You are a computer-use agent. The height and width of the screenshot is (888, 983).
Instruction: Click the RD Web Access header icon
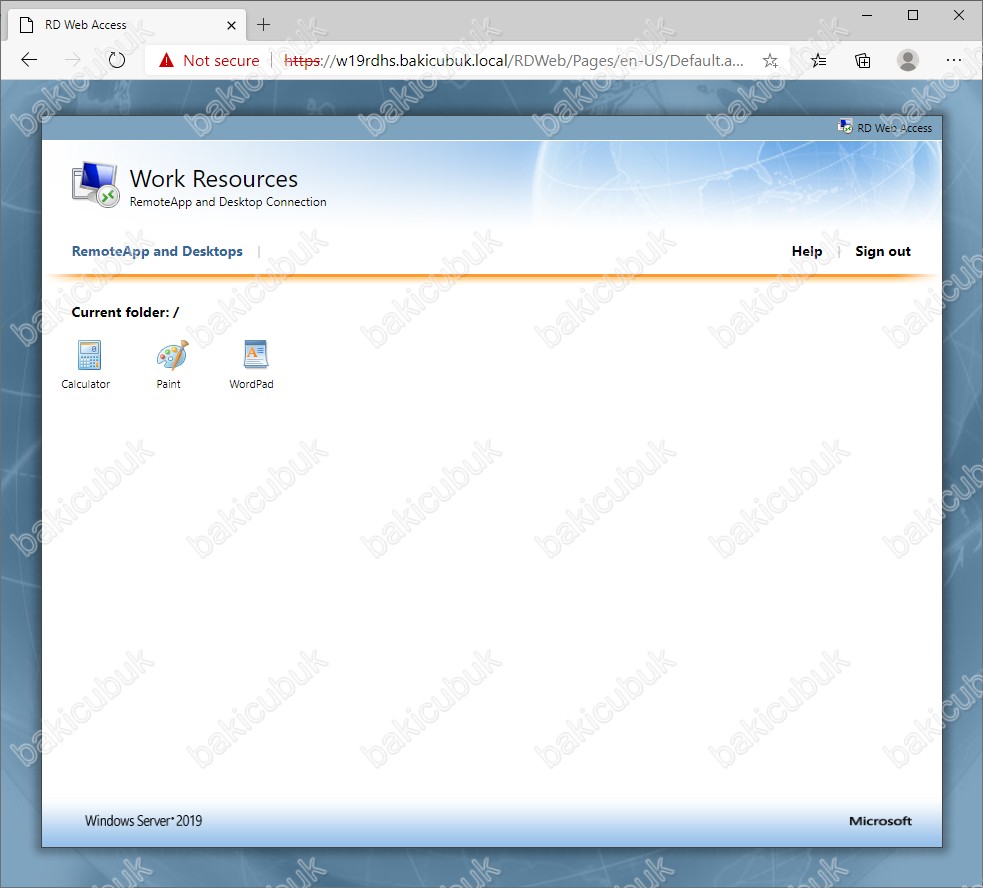[x=845, y=127]
